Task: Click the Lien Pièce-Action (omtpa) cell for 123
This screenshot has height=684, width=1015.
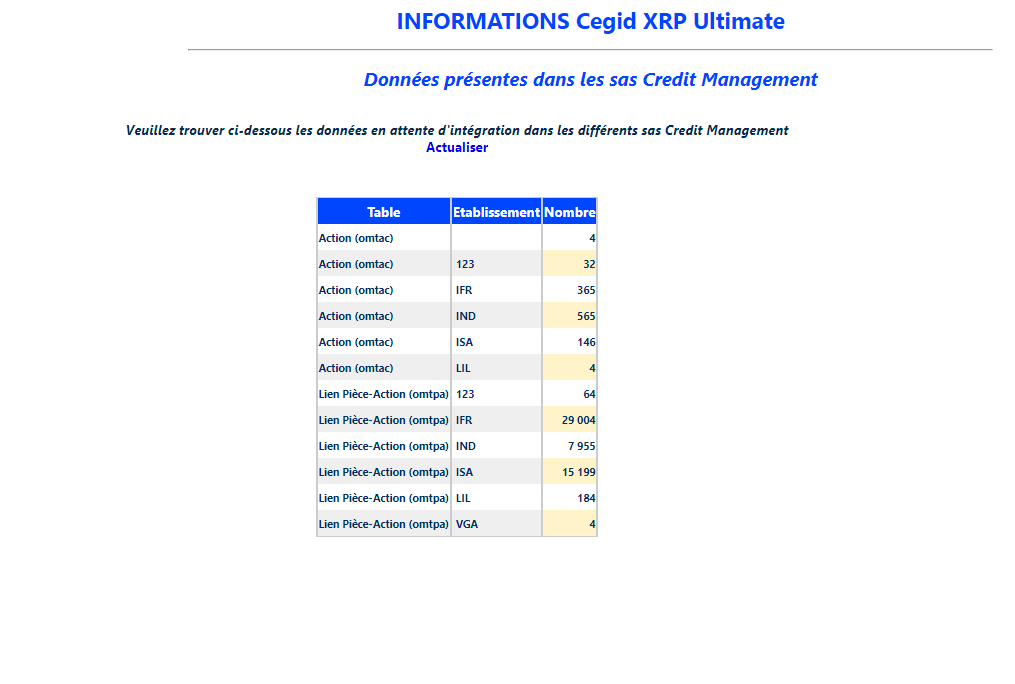Action: [384, 394]
